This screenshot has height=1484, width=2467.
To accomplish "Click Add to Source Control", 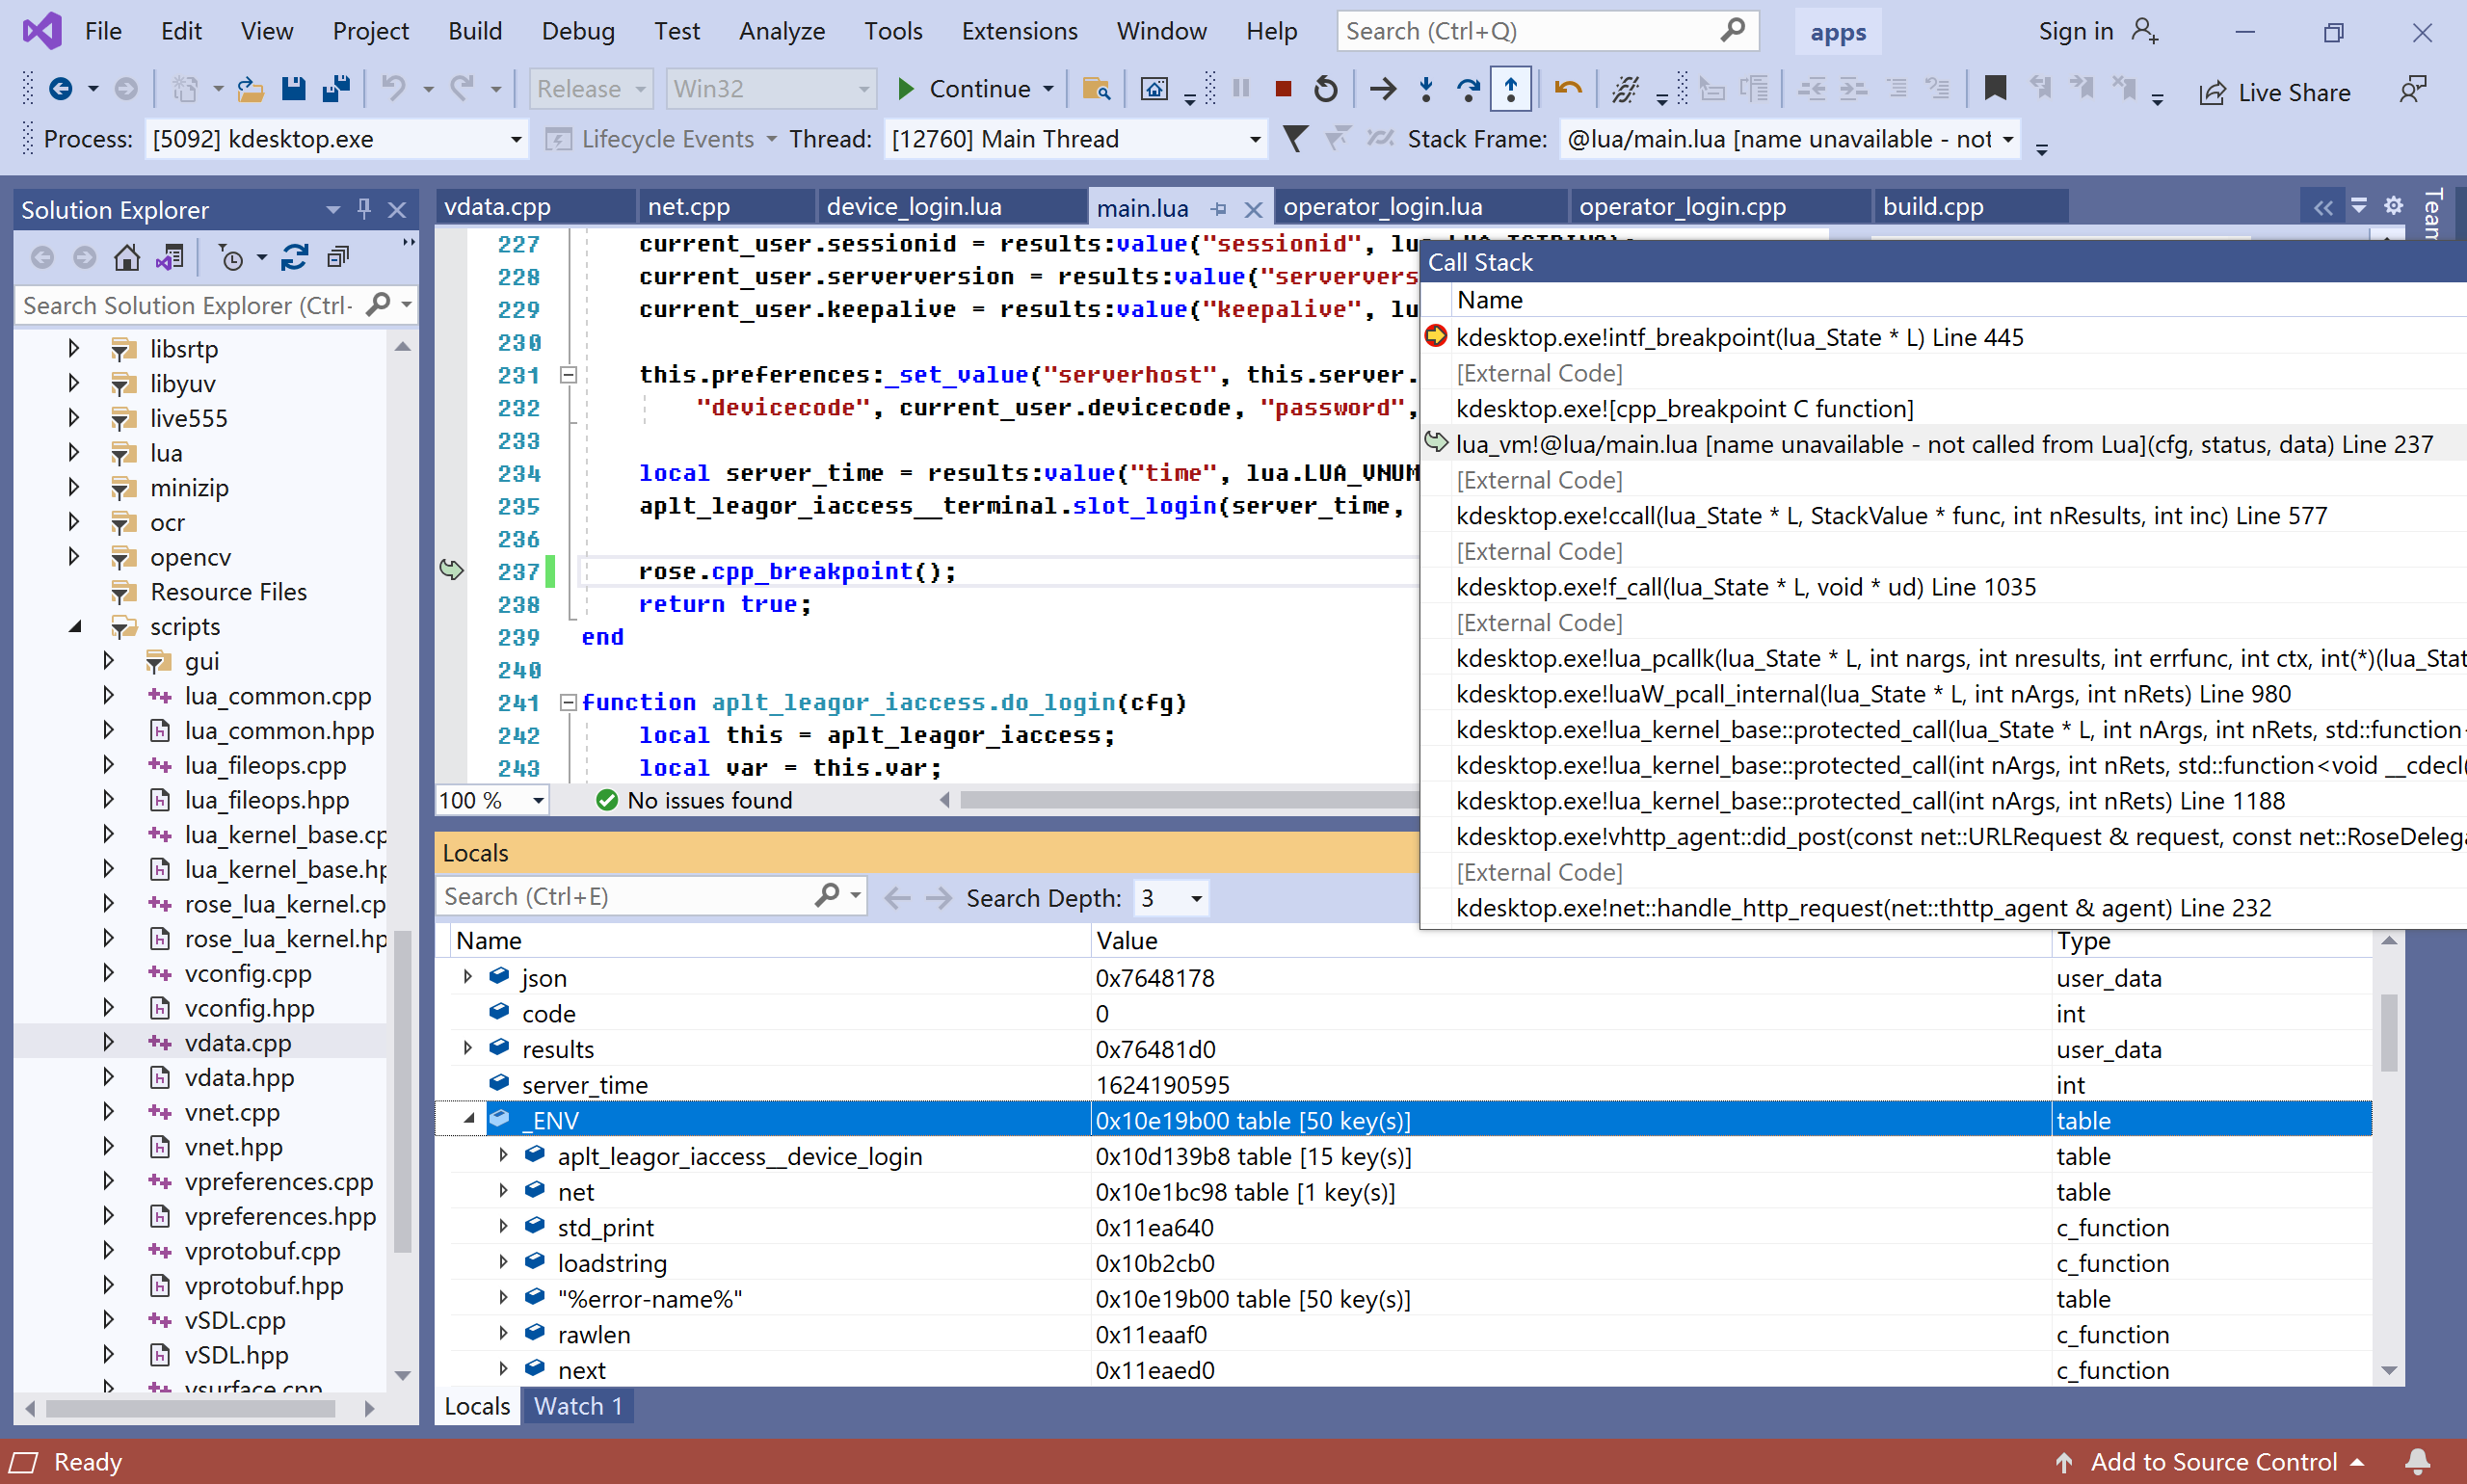I will 2213,1462.
